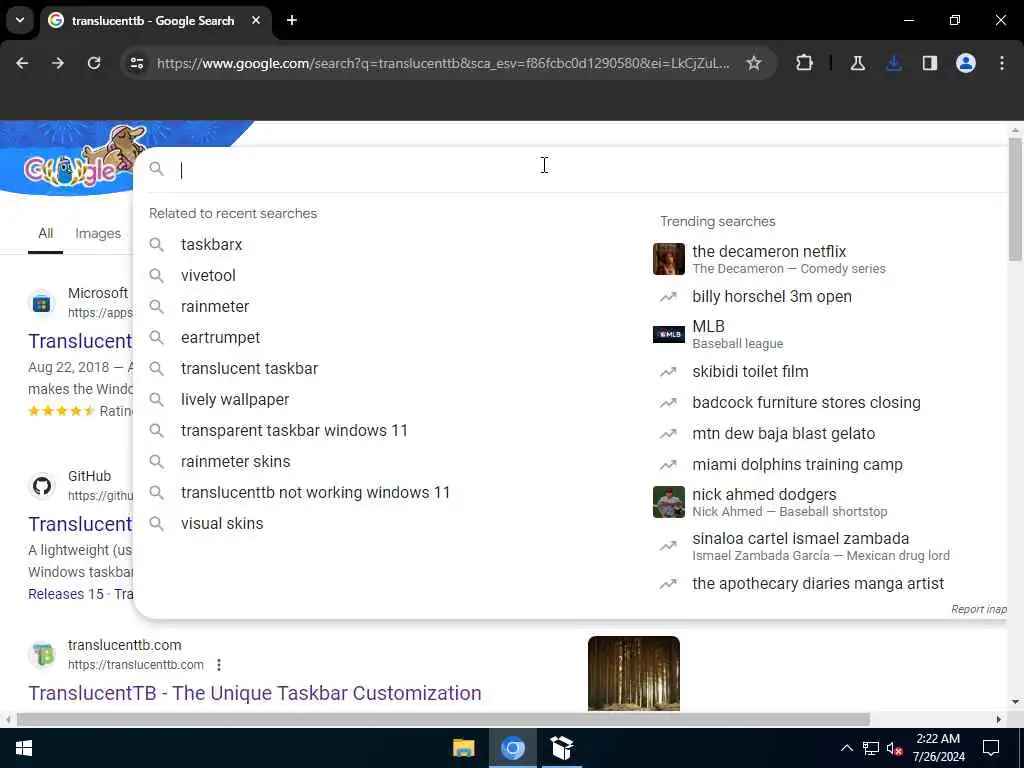Open the box app on taskbar
Viewport: 1024px width, 768px height.
click(x=562, y=748)
